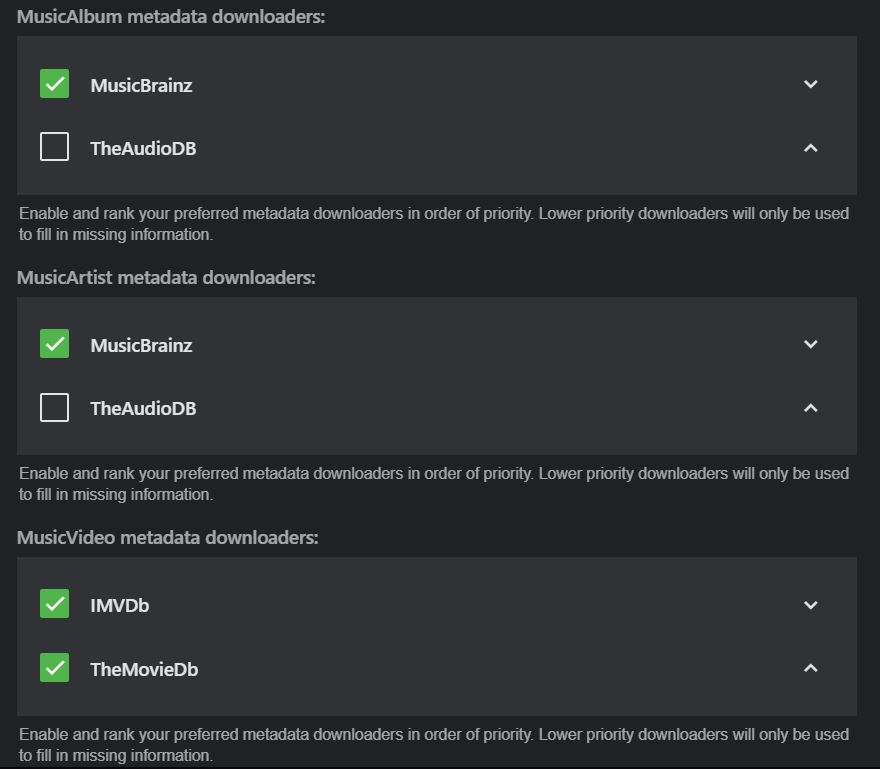Move TheAudioDB up in MusicArtist downloaders

coord(811,408)
